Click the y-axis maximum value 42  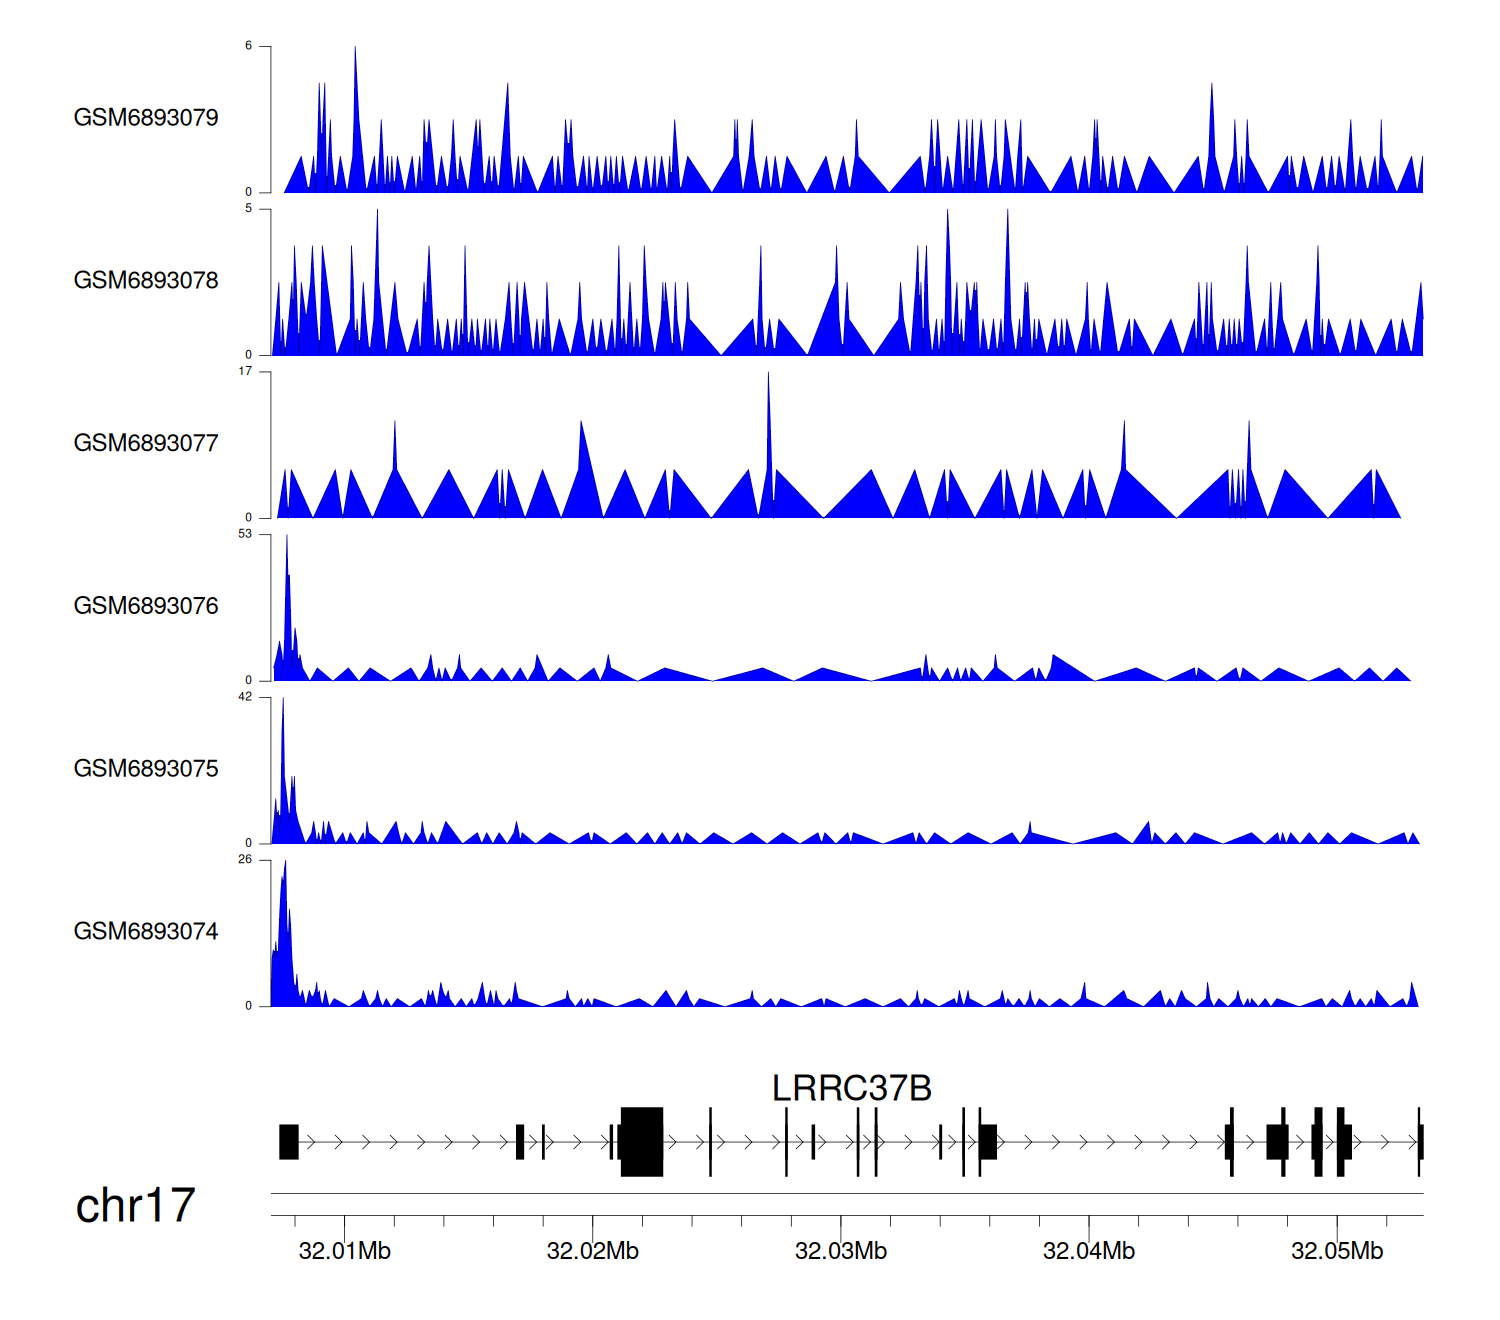click(x=245, y=697)
